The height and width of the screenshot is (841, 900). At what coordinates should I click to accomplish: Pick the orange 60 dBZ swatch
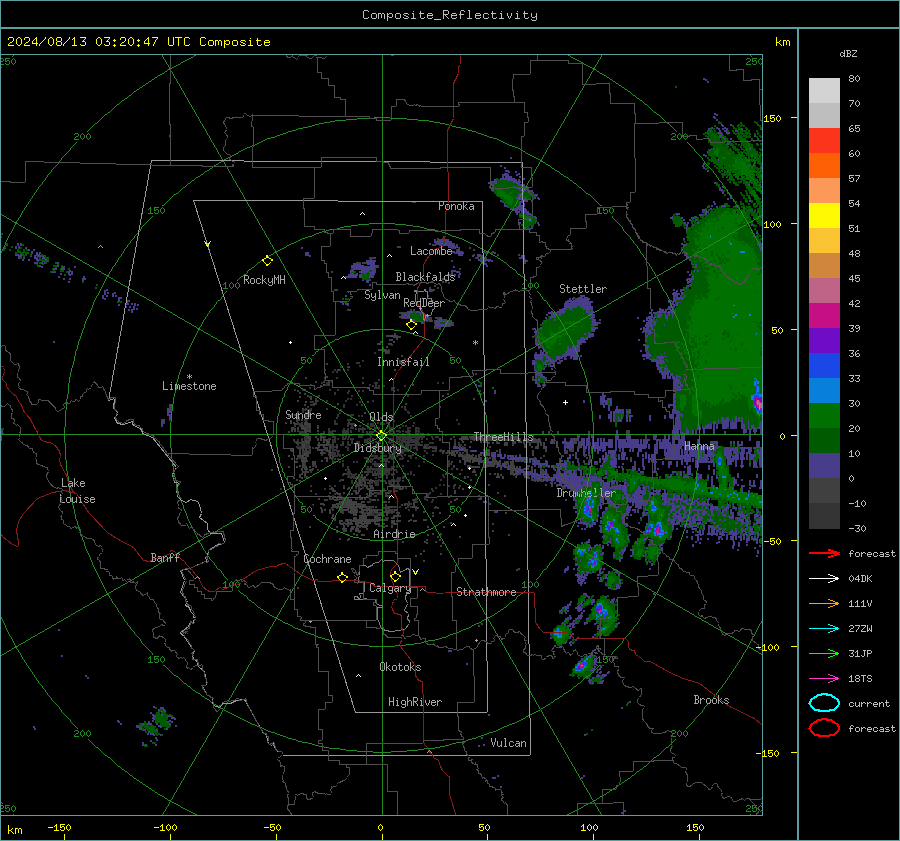[x=824, y=166]
